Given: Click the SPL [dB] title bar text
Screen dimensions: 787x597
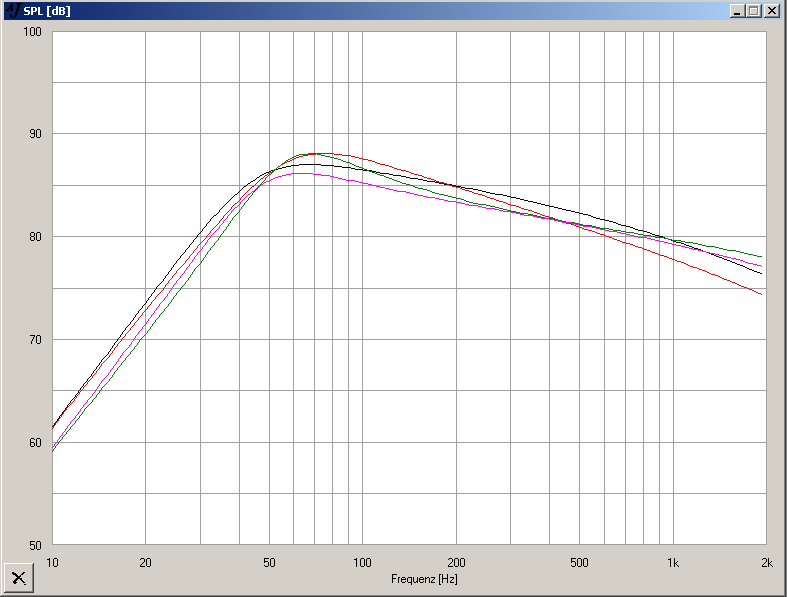Looking at the screenshot, I should 46,11.
